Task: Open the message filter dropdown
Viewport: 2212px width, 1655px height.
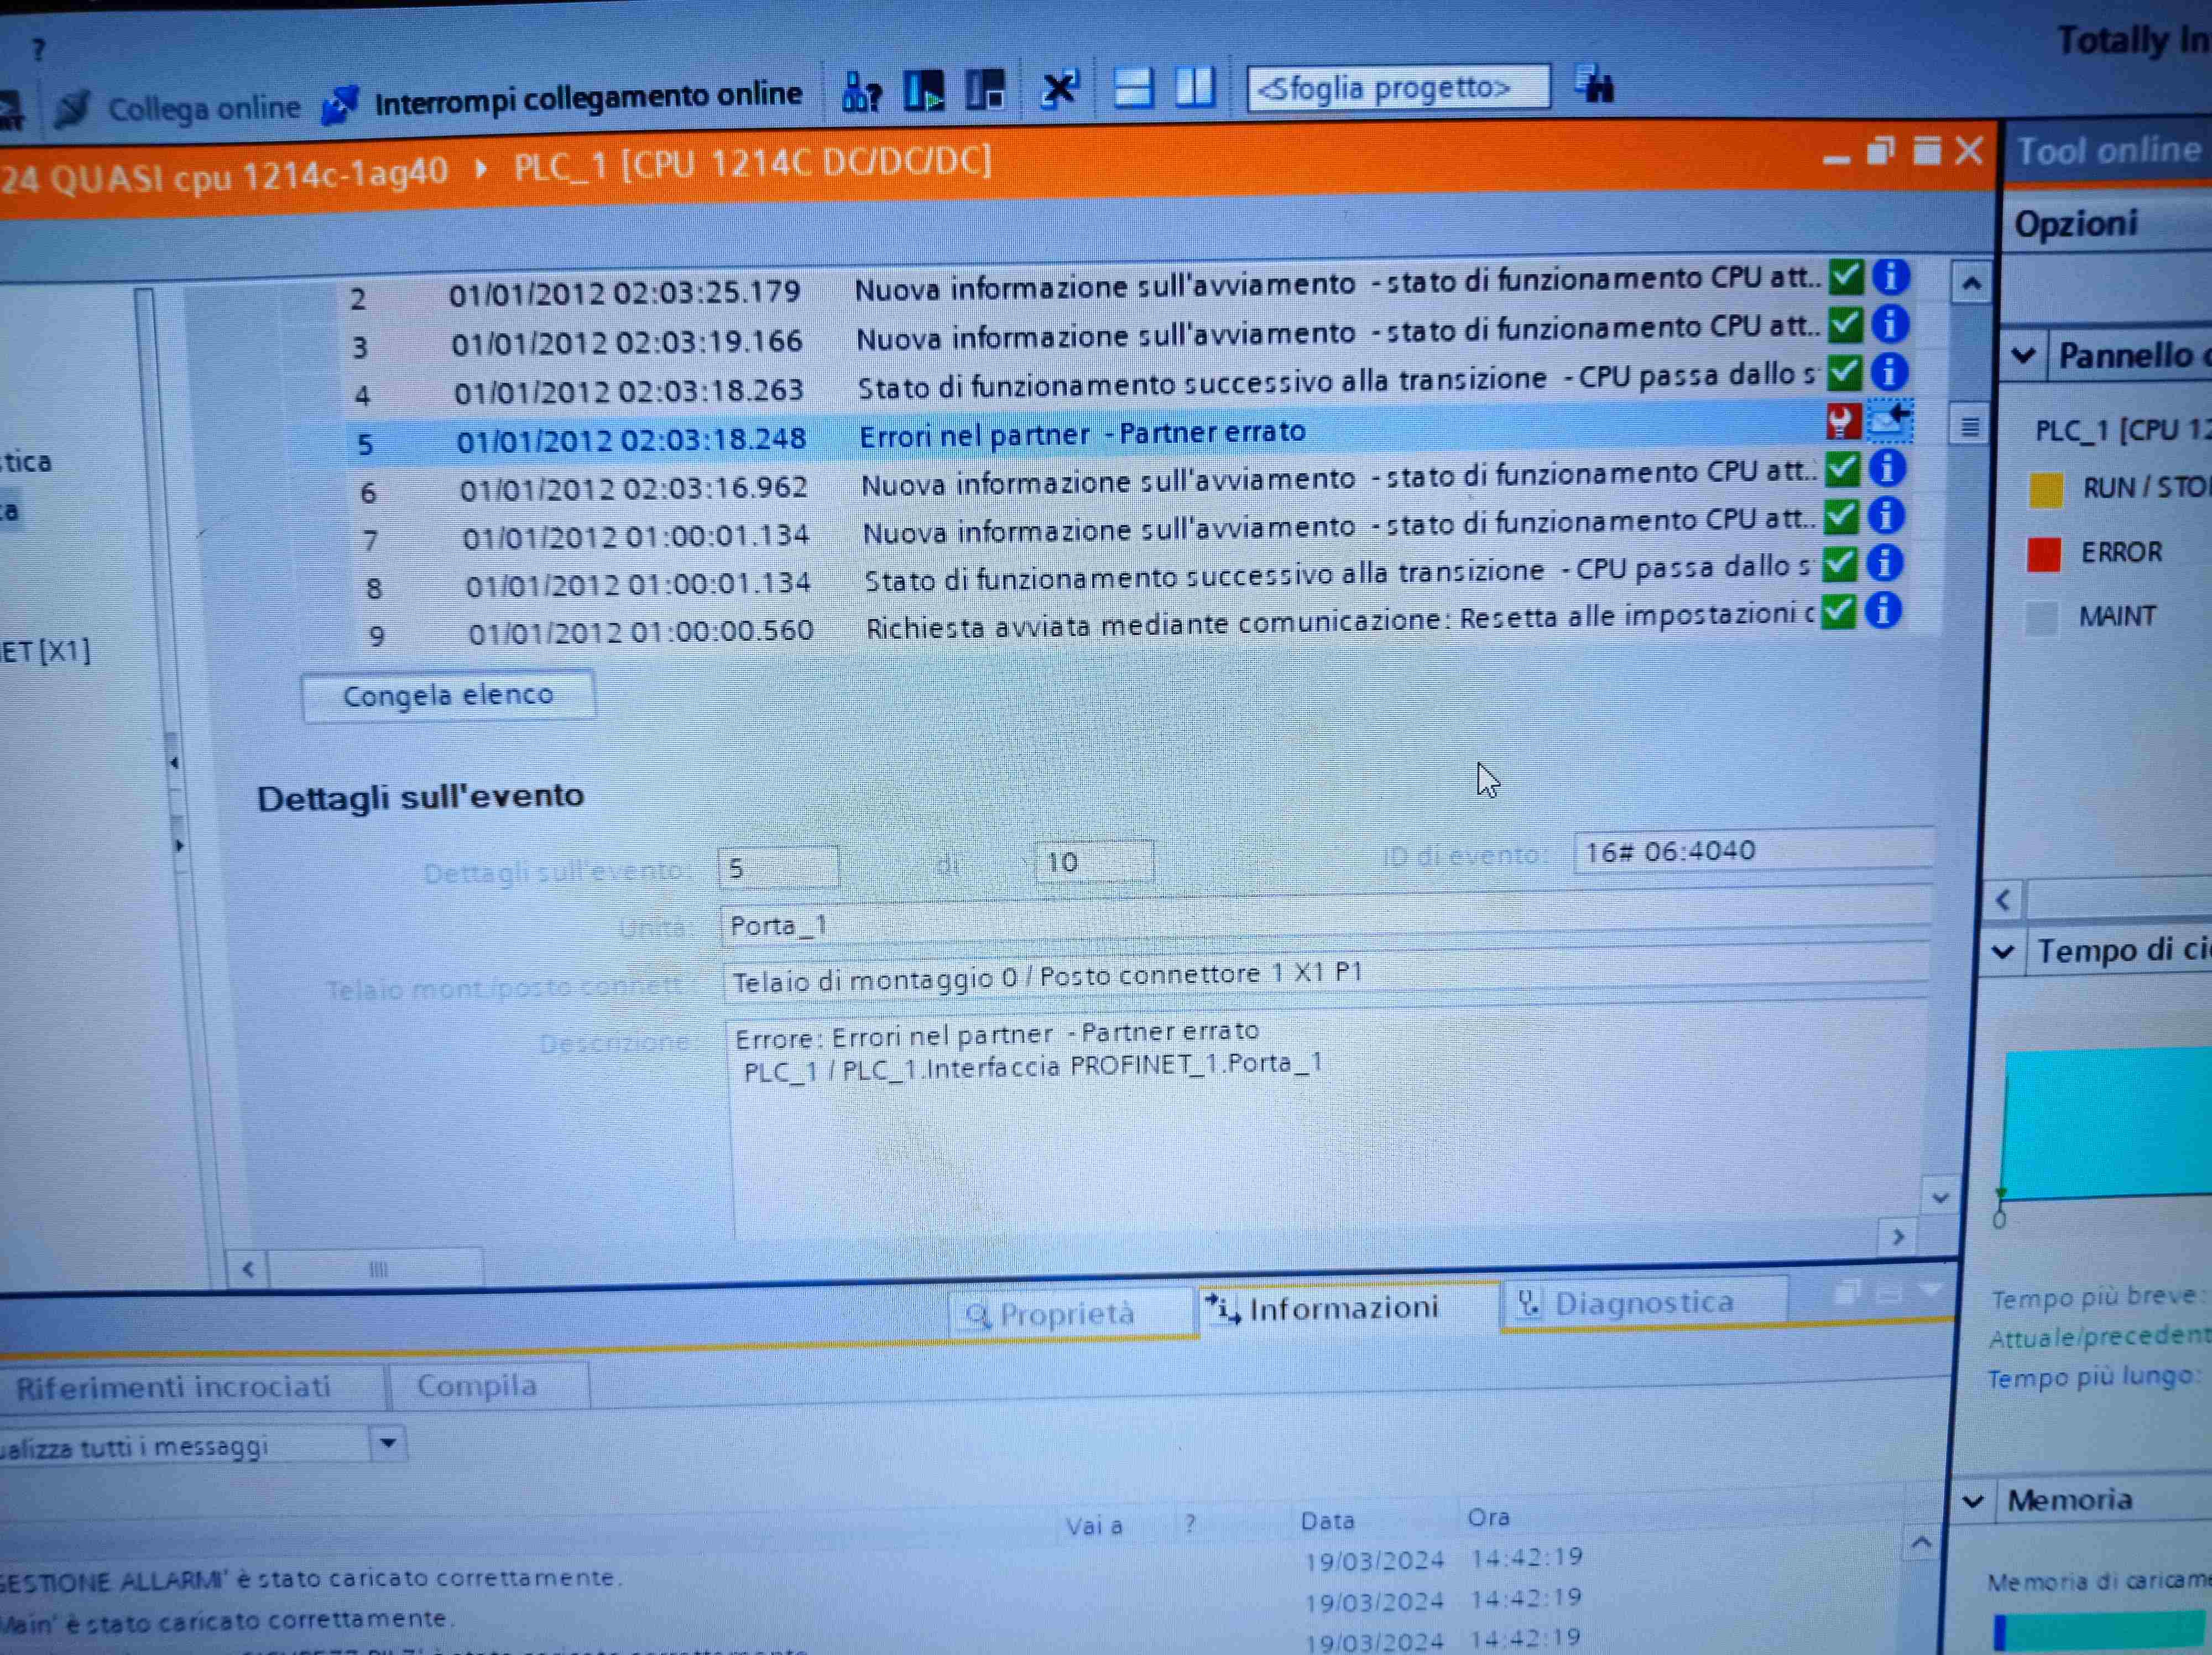Action: [388, 1443]
